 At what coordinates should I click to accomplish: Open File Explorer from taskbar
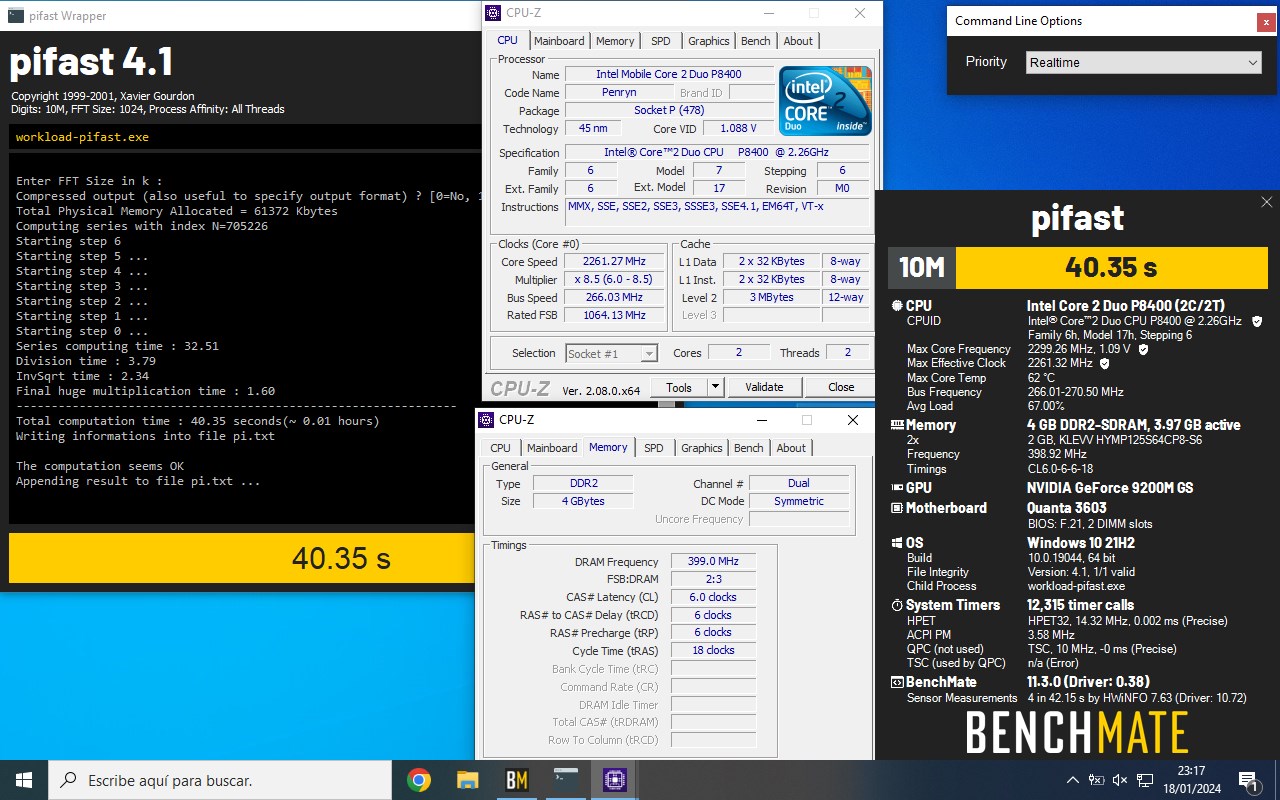click(x=468, y=780)
